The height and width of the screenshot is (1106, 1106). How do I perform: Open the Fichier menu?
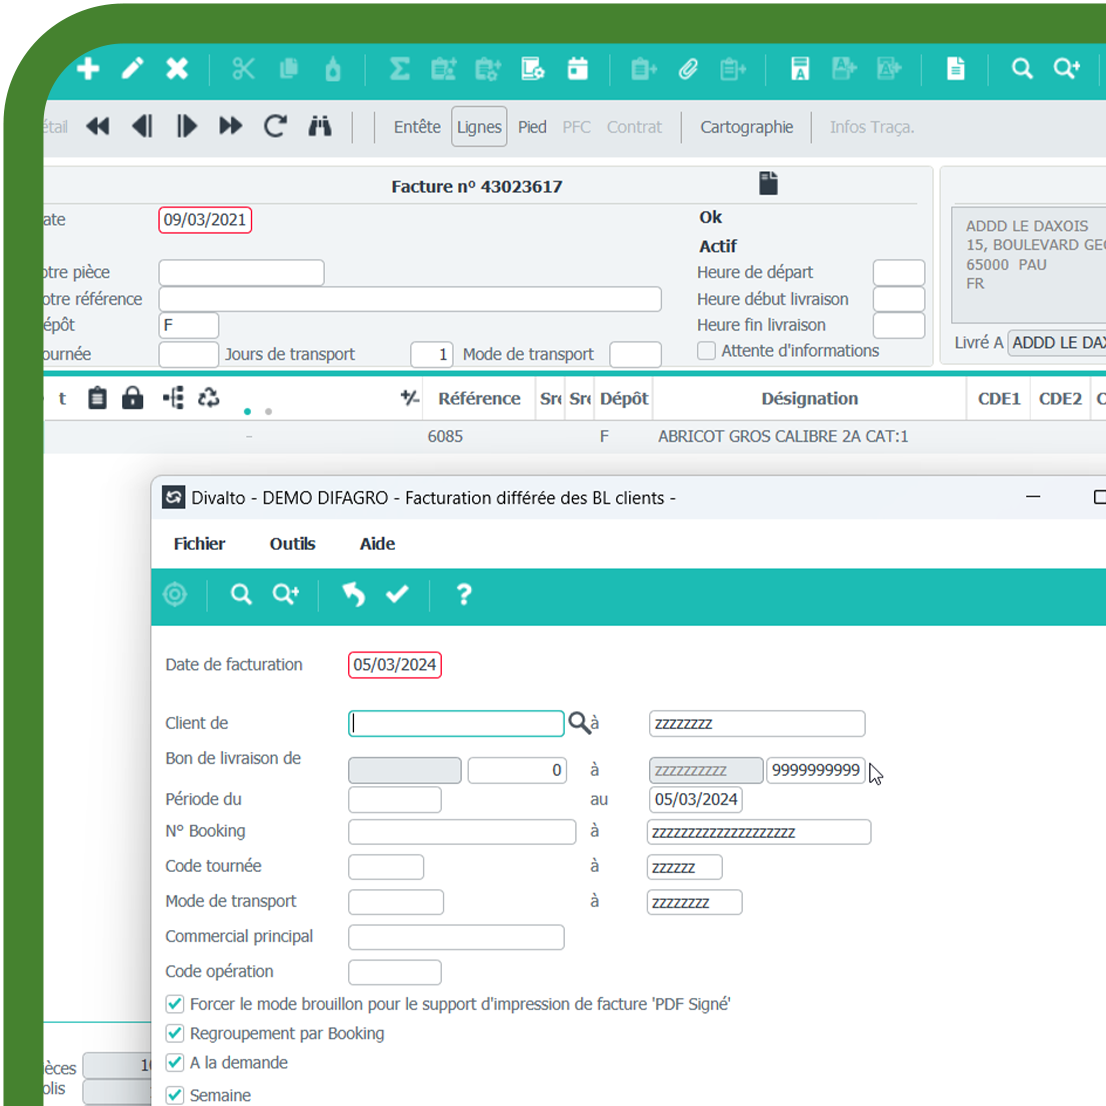click(199, 544)
